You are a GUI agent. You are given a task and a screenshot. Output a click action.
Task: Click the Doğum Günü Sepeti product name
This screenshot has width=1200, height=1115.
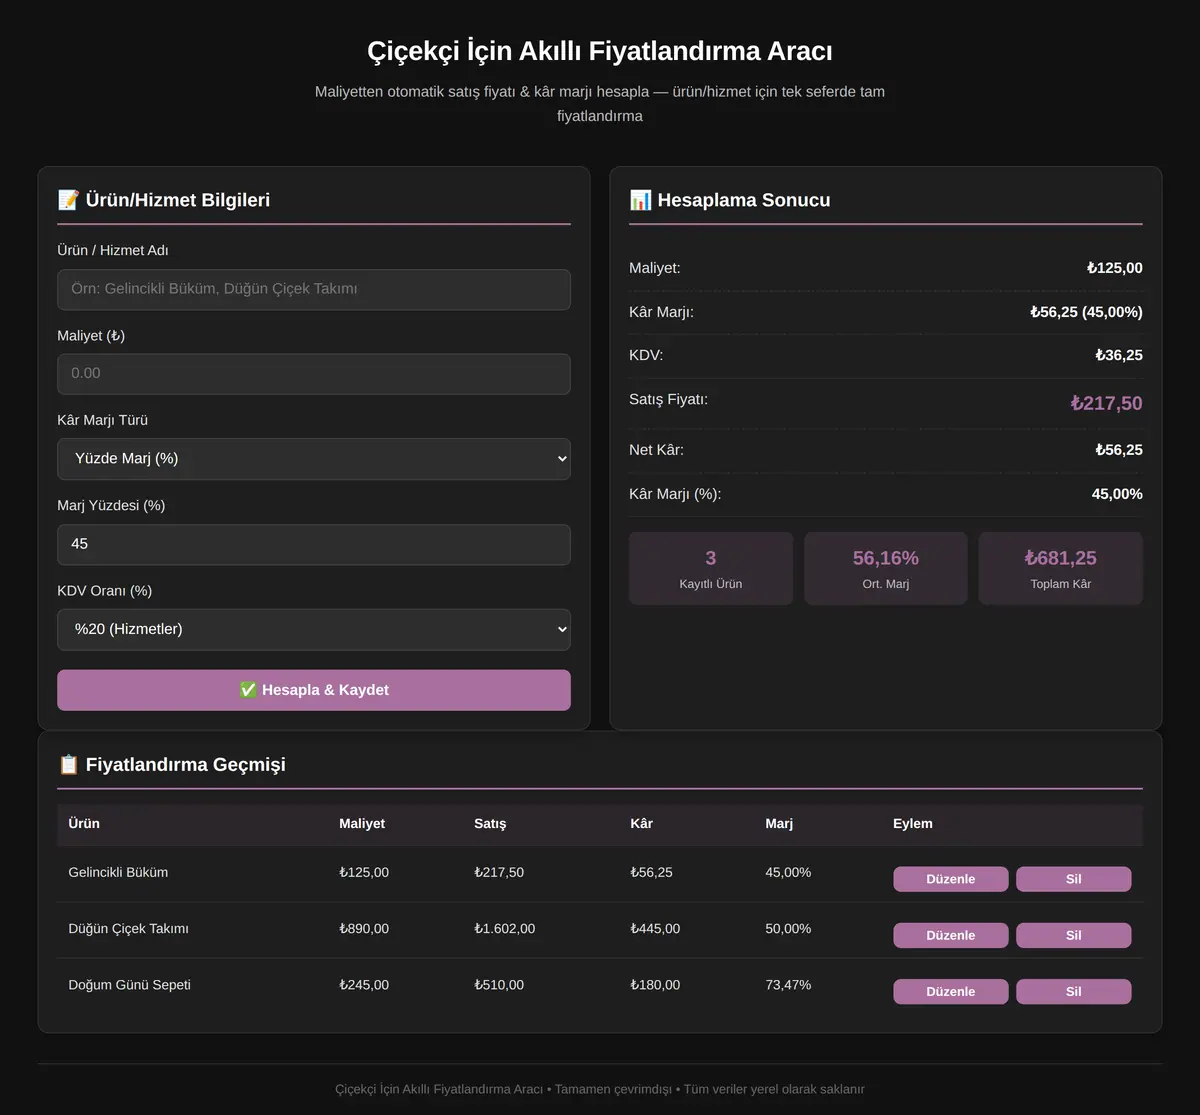pyautogui.click(x=129, y=985)
